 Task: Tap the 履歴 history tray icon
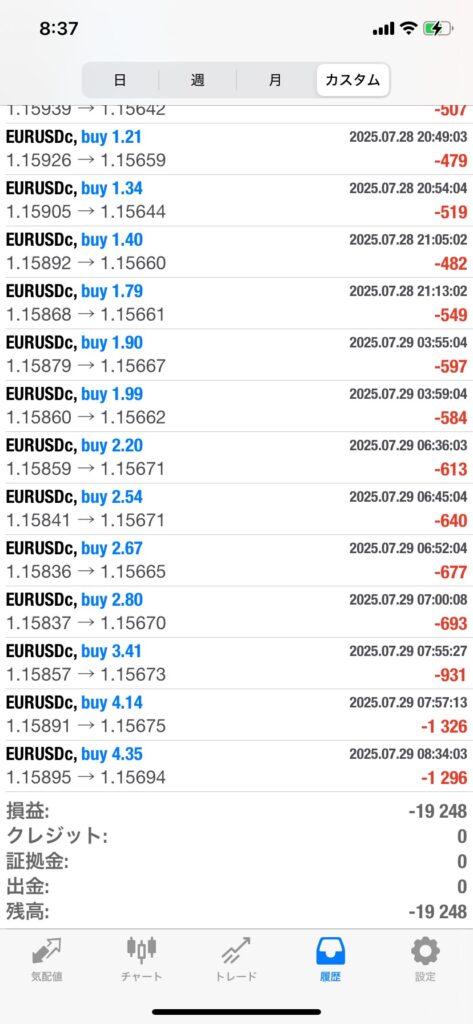(x=331, y=952)
